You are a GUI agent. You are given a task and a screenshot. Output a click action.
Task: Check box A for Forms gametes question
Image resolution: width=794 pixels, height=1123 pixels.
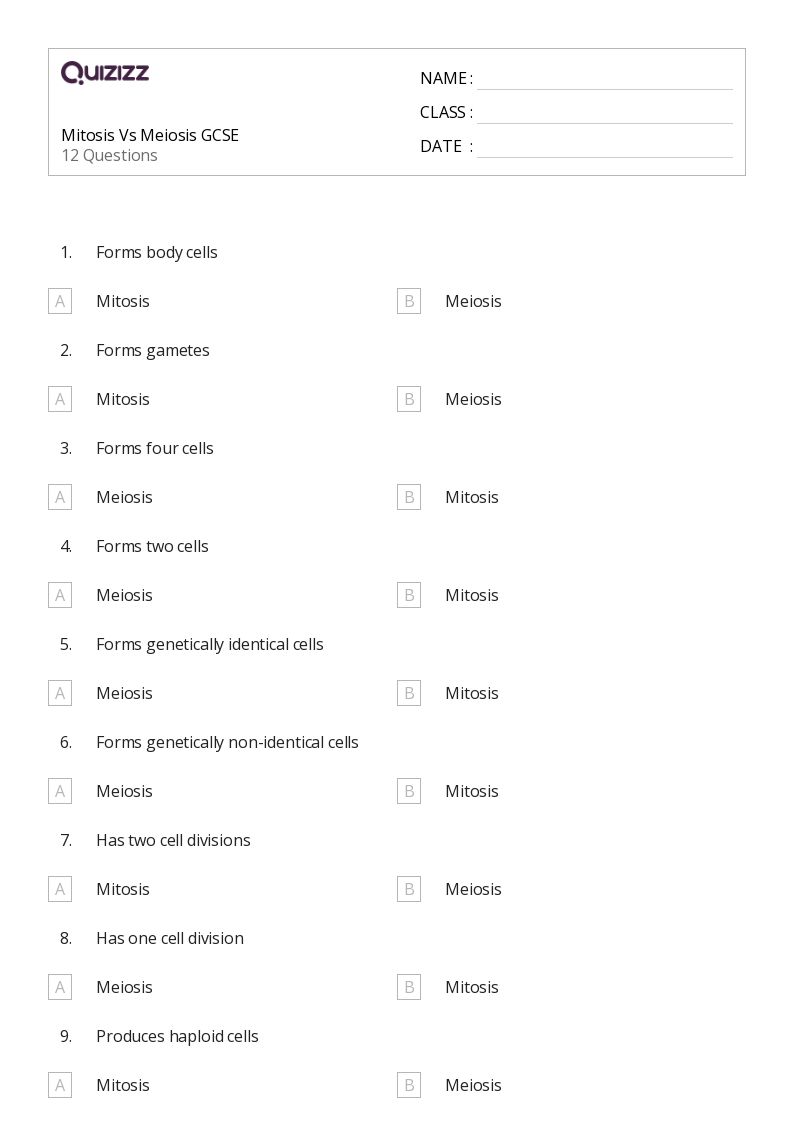point(60,399)
